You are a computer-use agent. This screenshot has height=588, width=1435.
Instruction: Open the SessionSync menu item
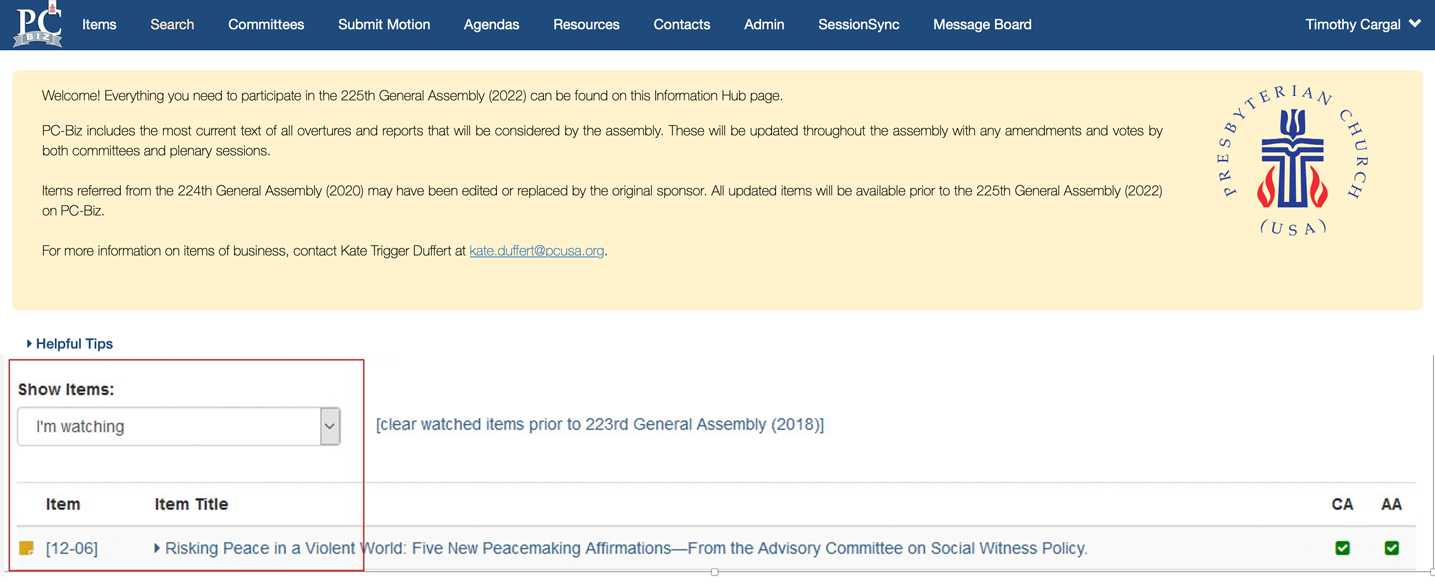(x=858, y=24)
